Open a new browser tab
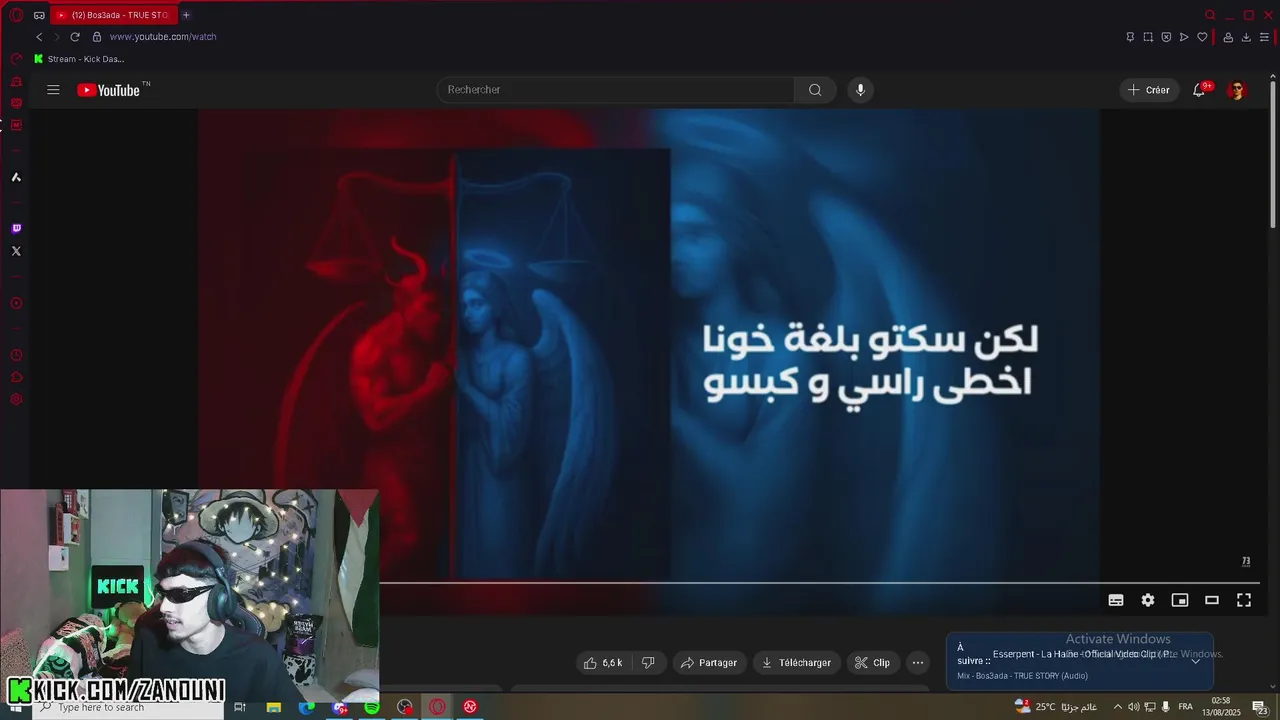This screenshot has width=1280, height=720. pyautogui.click(x=186, y=15)
